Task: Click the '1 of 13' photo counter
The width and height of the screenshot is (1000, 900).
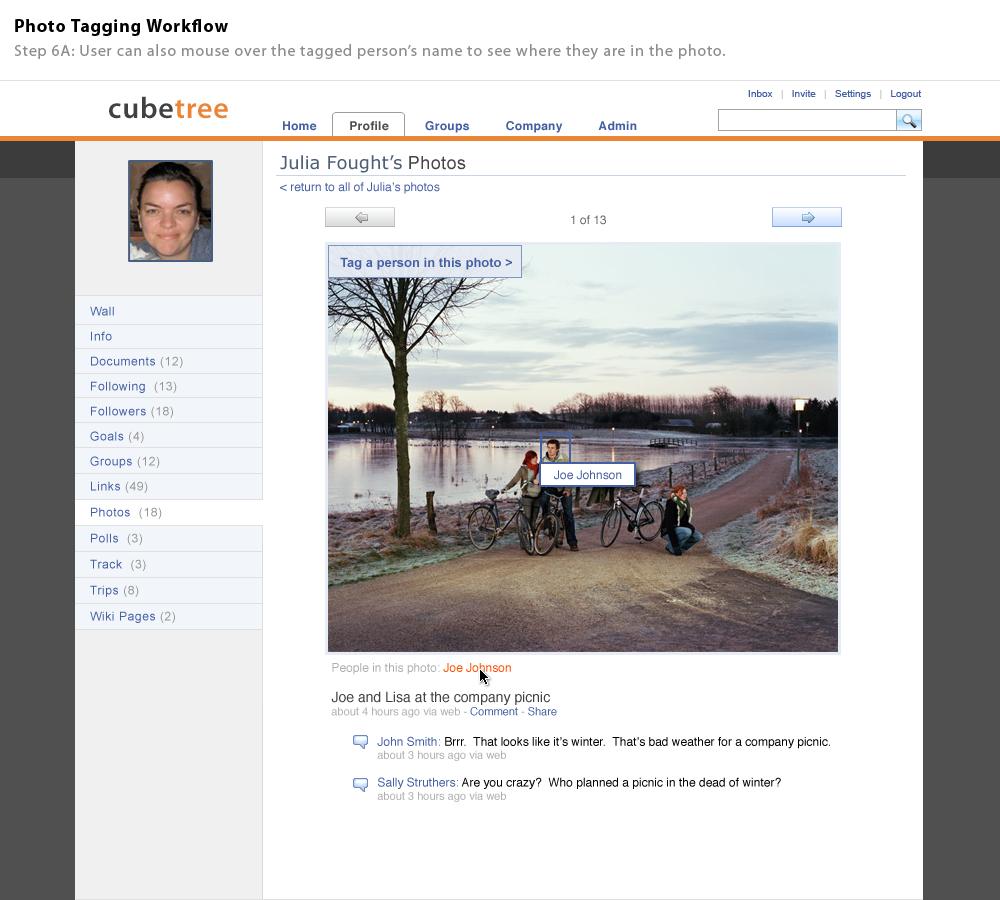Action: point(588,220)
